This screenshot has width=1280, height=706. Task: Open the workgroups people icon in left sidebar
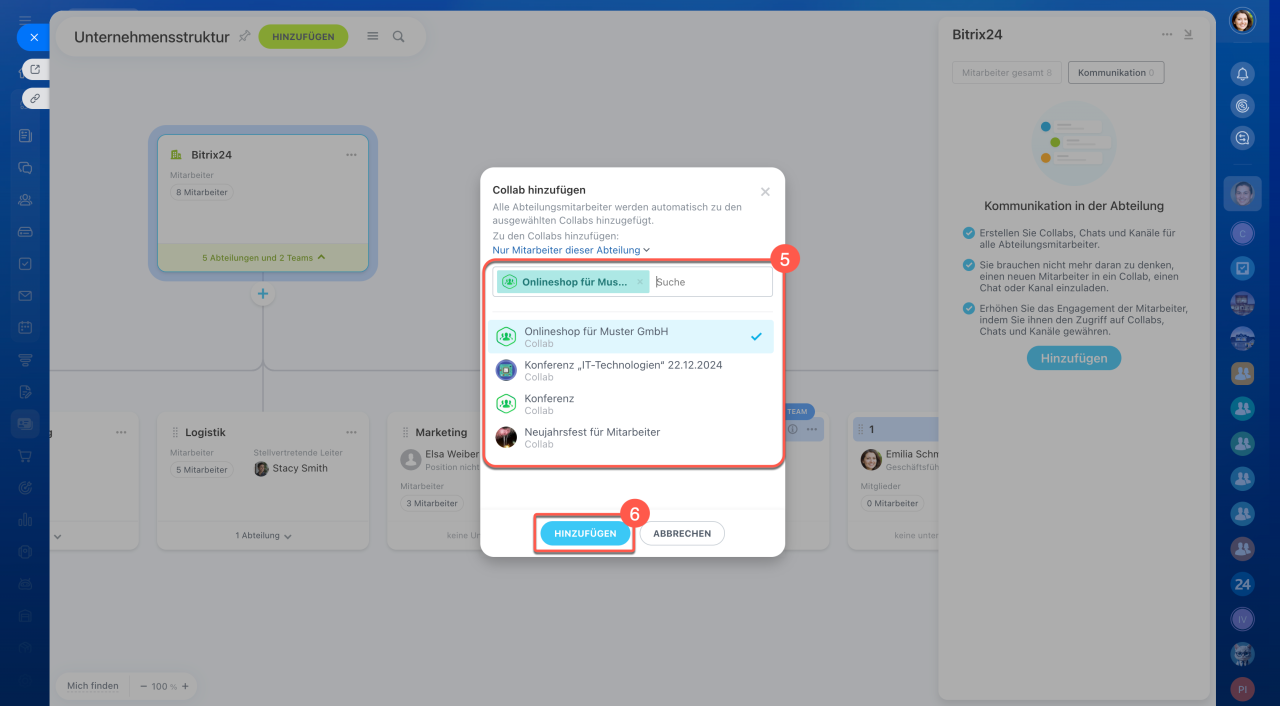click(x=25, y=200)
